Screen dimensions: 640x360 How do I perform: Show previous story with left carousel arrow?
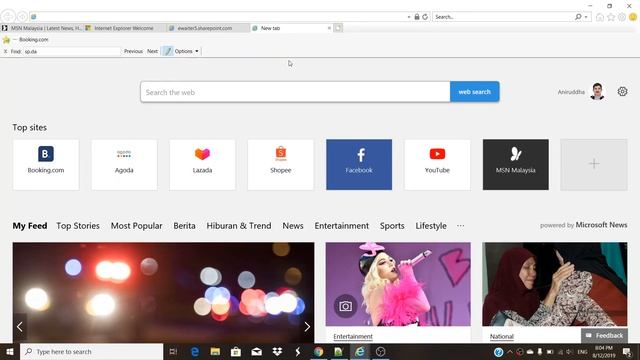click(20, 326)
